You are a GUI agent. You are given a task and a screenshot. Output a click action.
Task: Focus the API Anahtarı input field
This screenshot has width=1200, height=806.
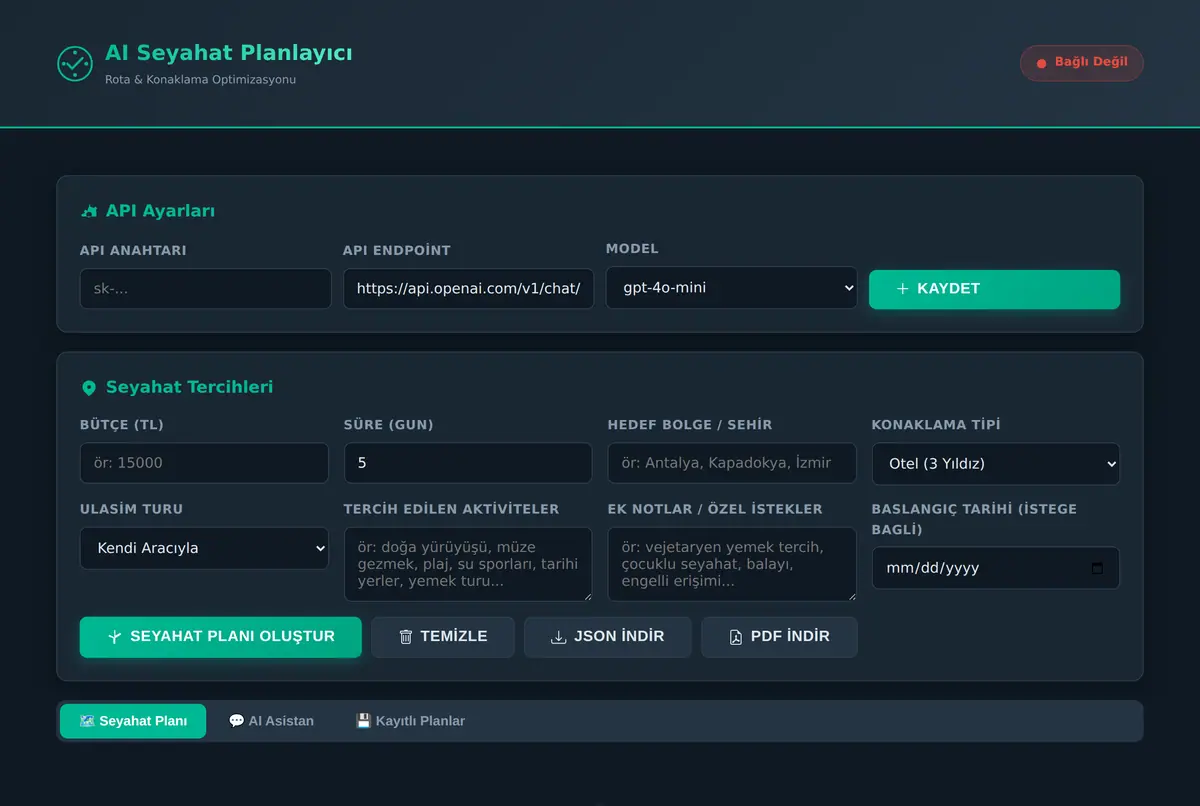pos(205,288)
